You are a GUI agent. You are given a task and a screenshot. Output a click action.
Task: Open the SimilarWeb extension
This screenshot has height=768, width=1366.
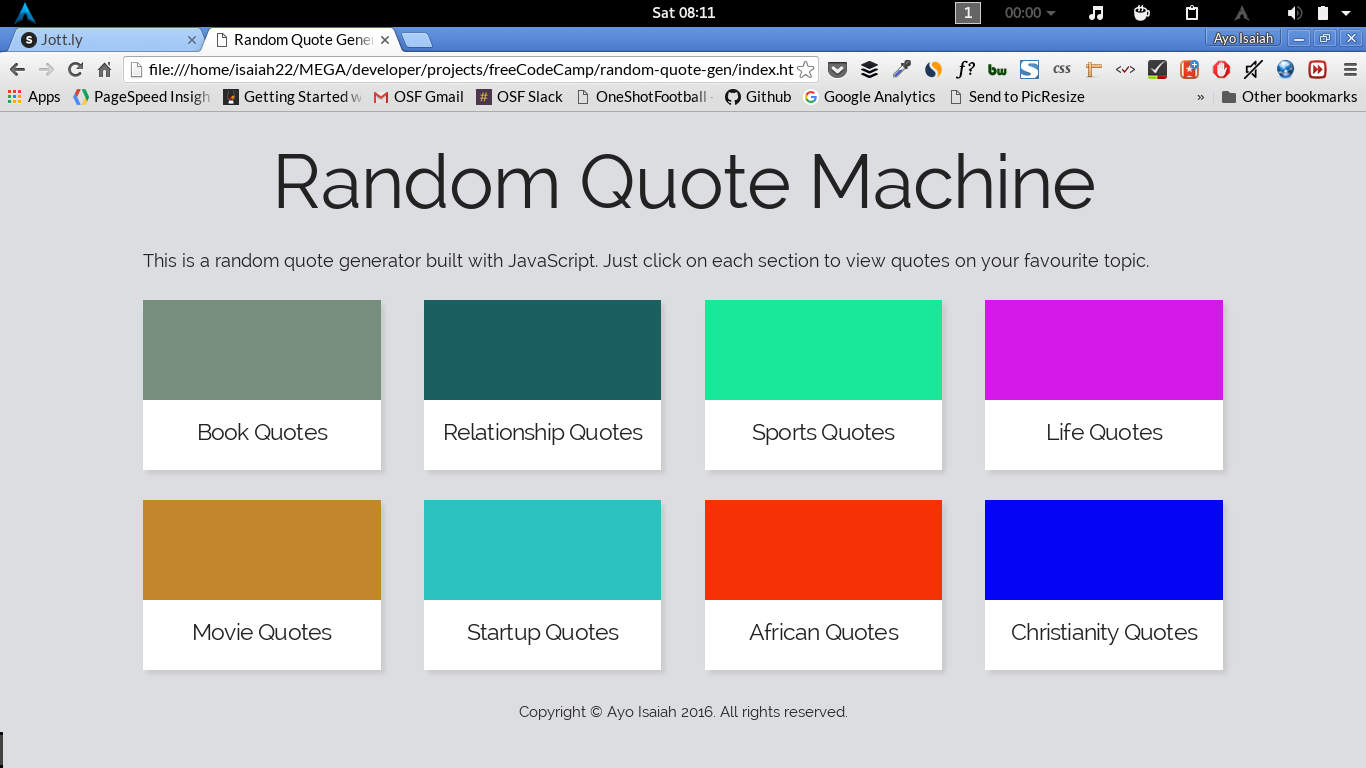(933, 69)
